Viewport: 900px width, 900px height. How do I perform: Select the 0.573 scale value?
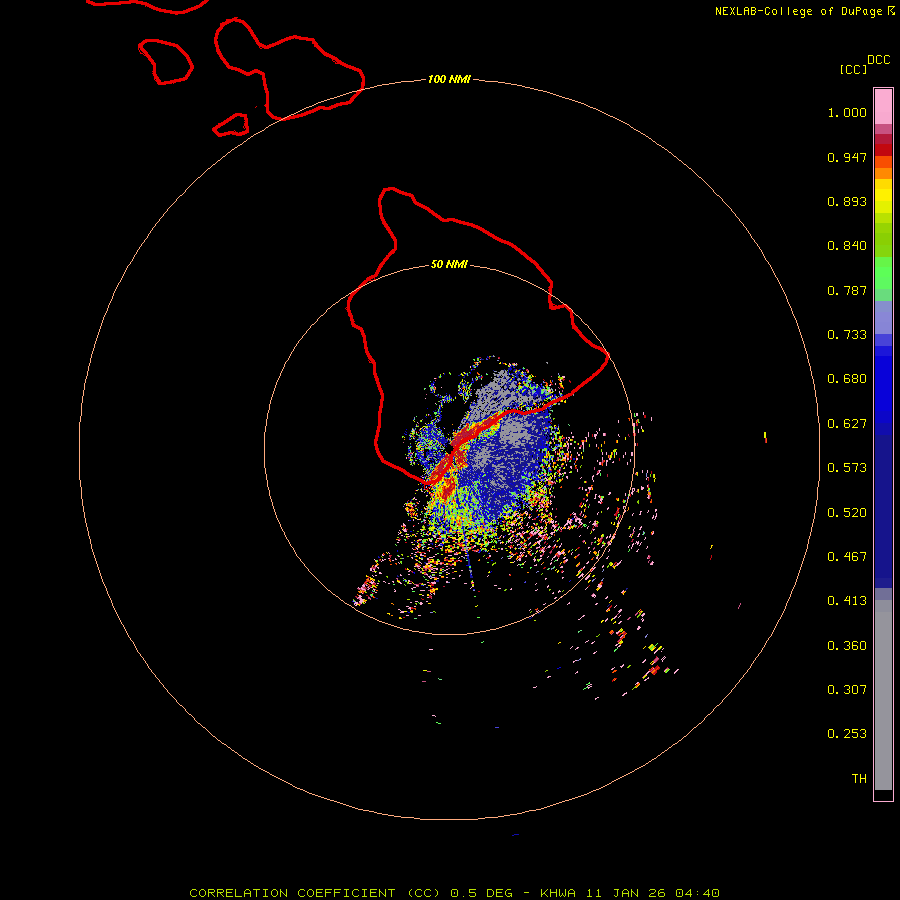pyautogui.click(x=847, y=468)
